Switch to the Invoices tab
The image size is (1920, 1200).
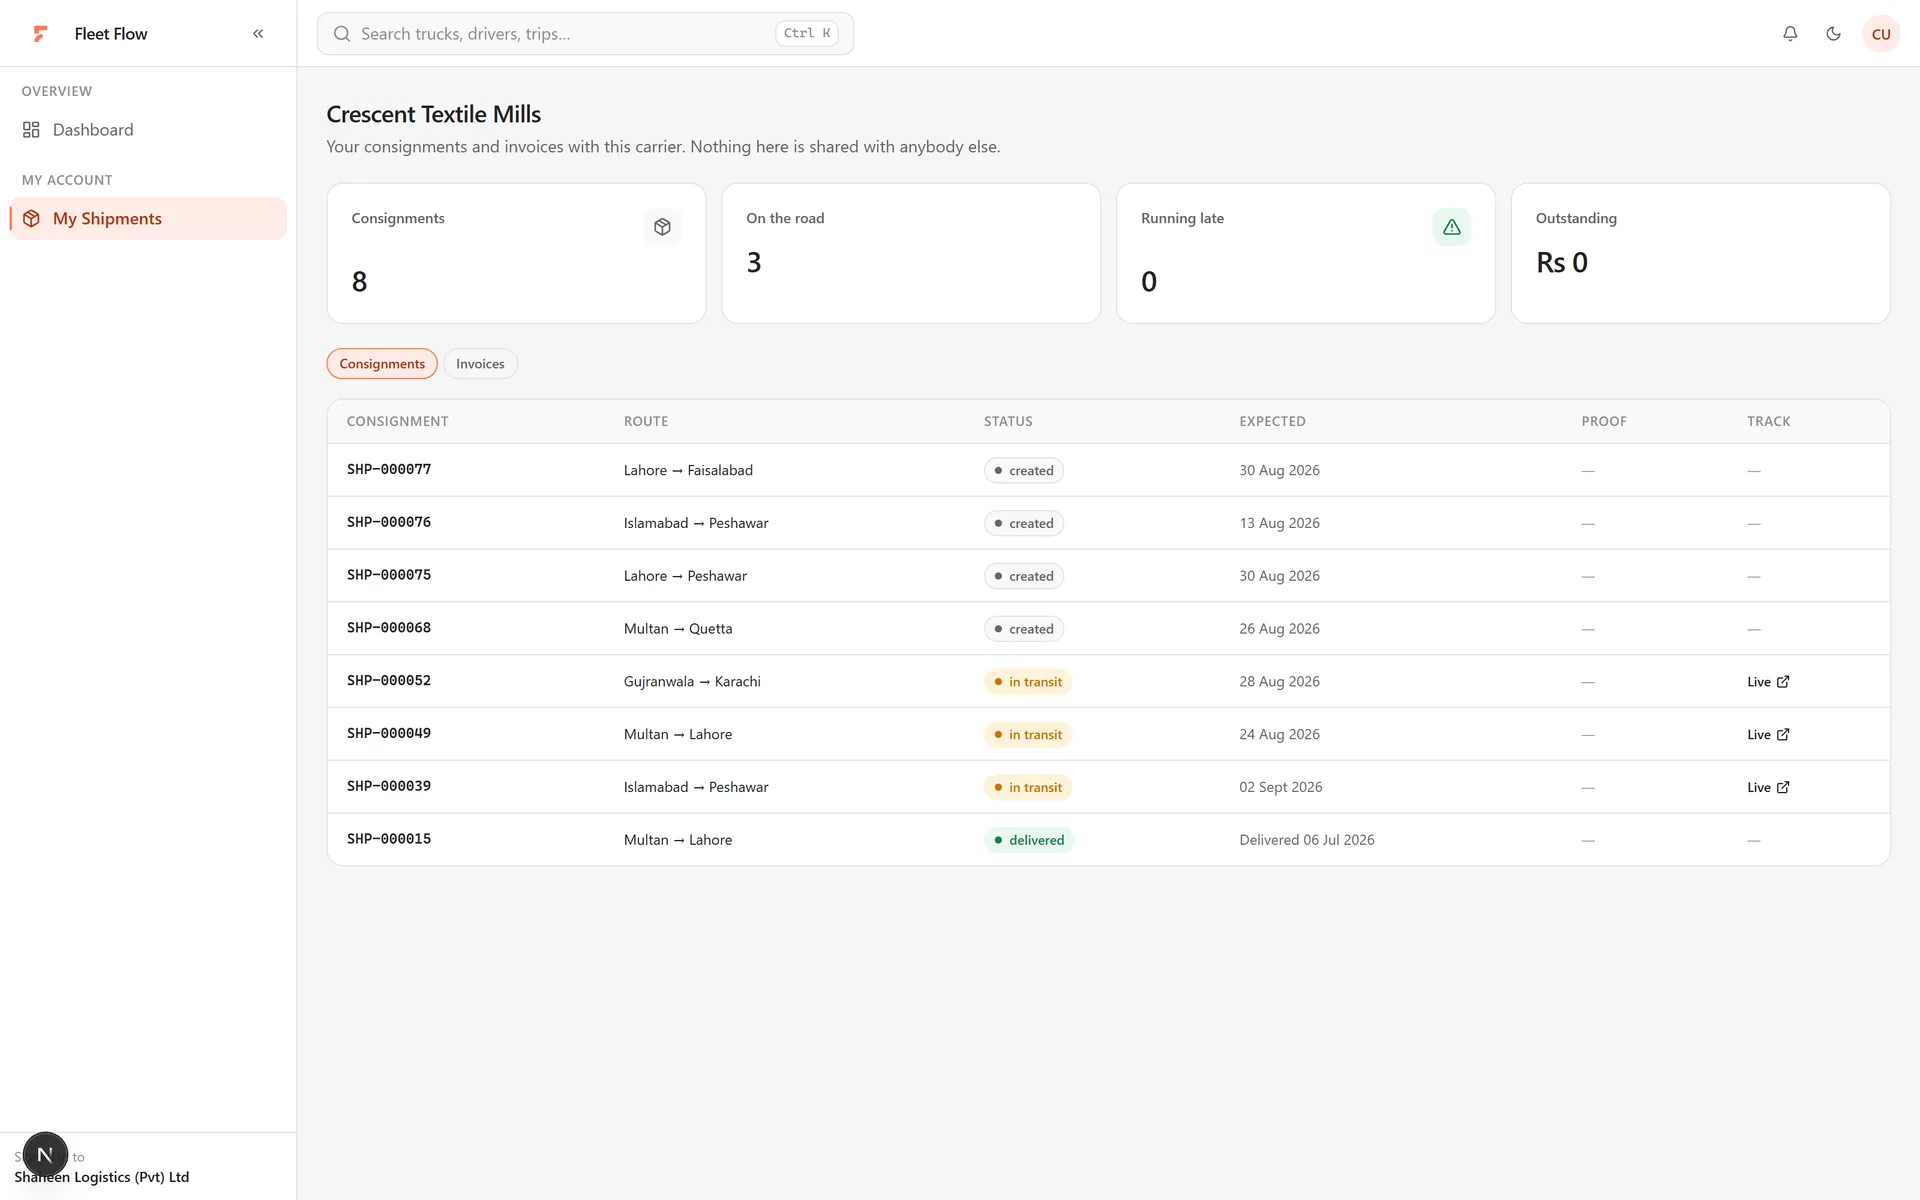[480, 364]
